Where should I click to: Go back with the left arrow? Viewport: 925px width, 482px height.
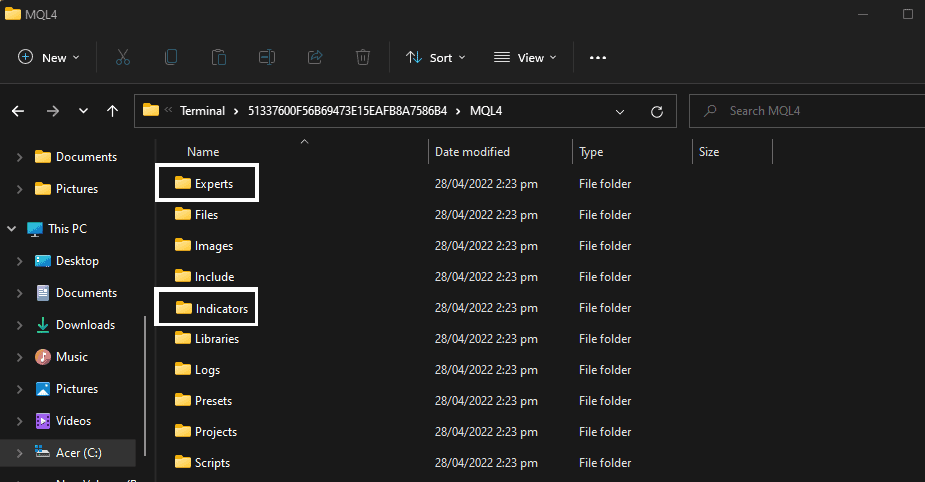click(x=18, y=111)
